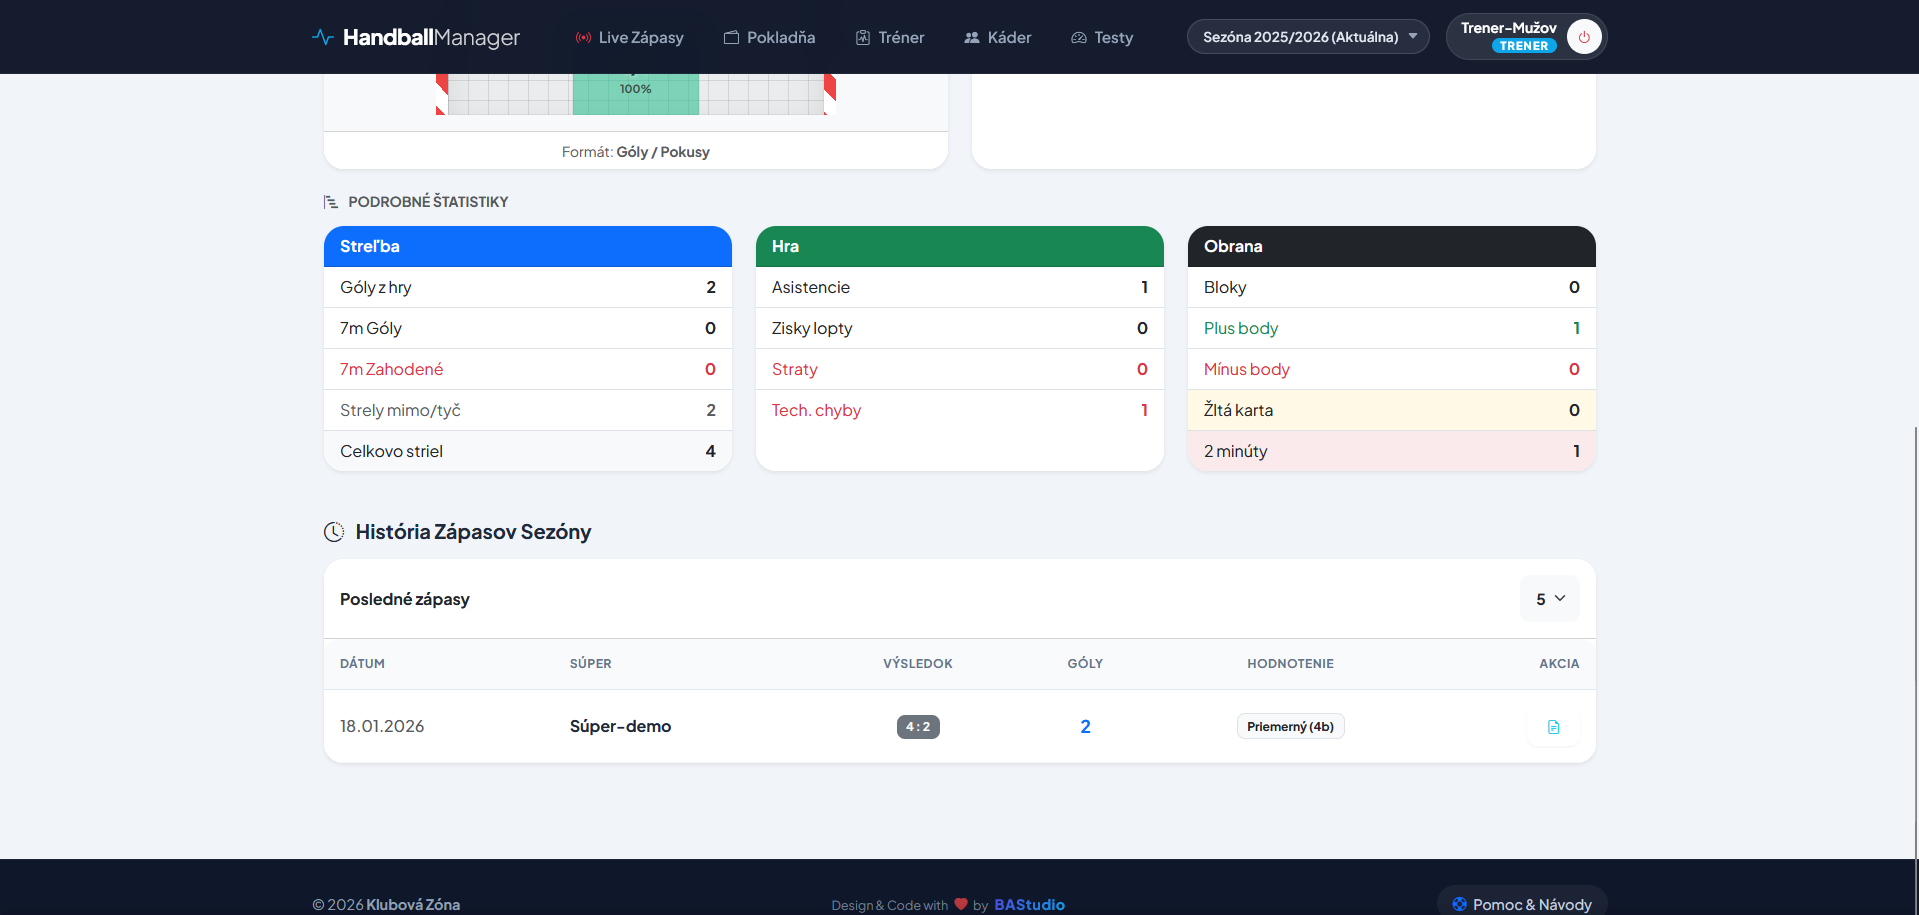The image size is (1919, 915).
Task: Click the red heart icon in footer
Action: [961, 904]
